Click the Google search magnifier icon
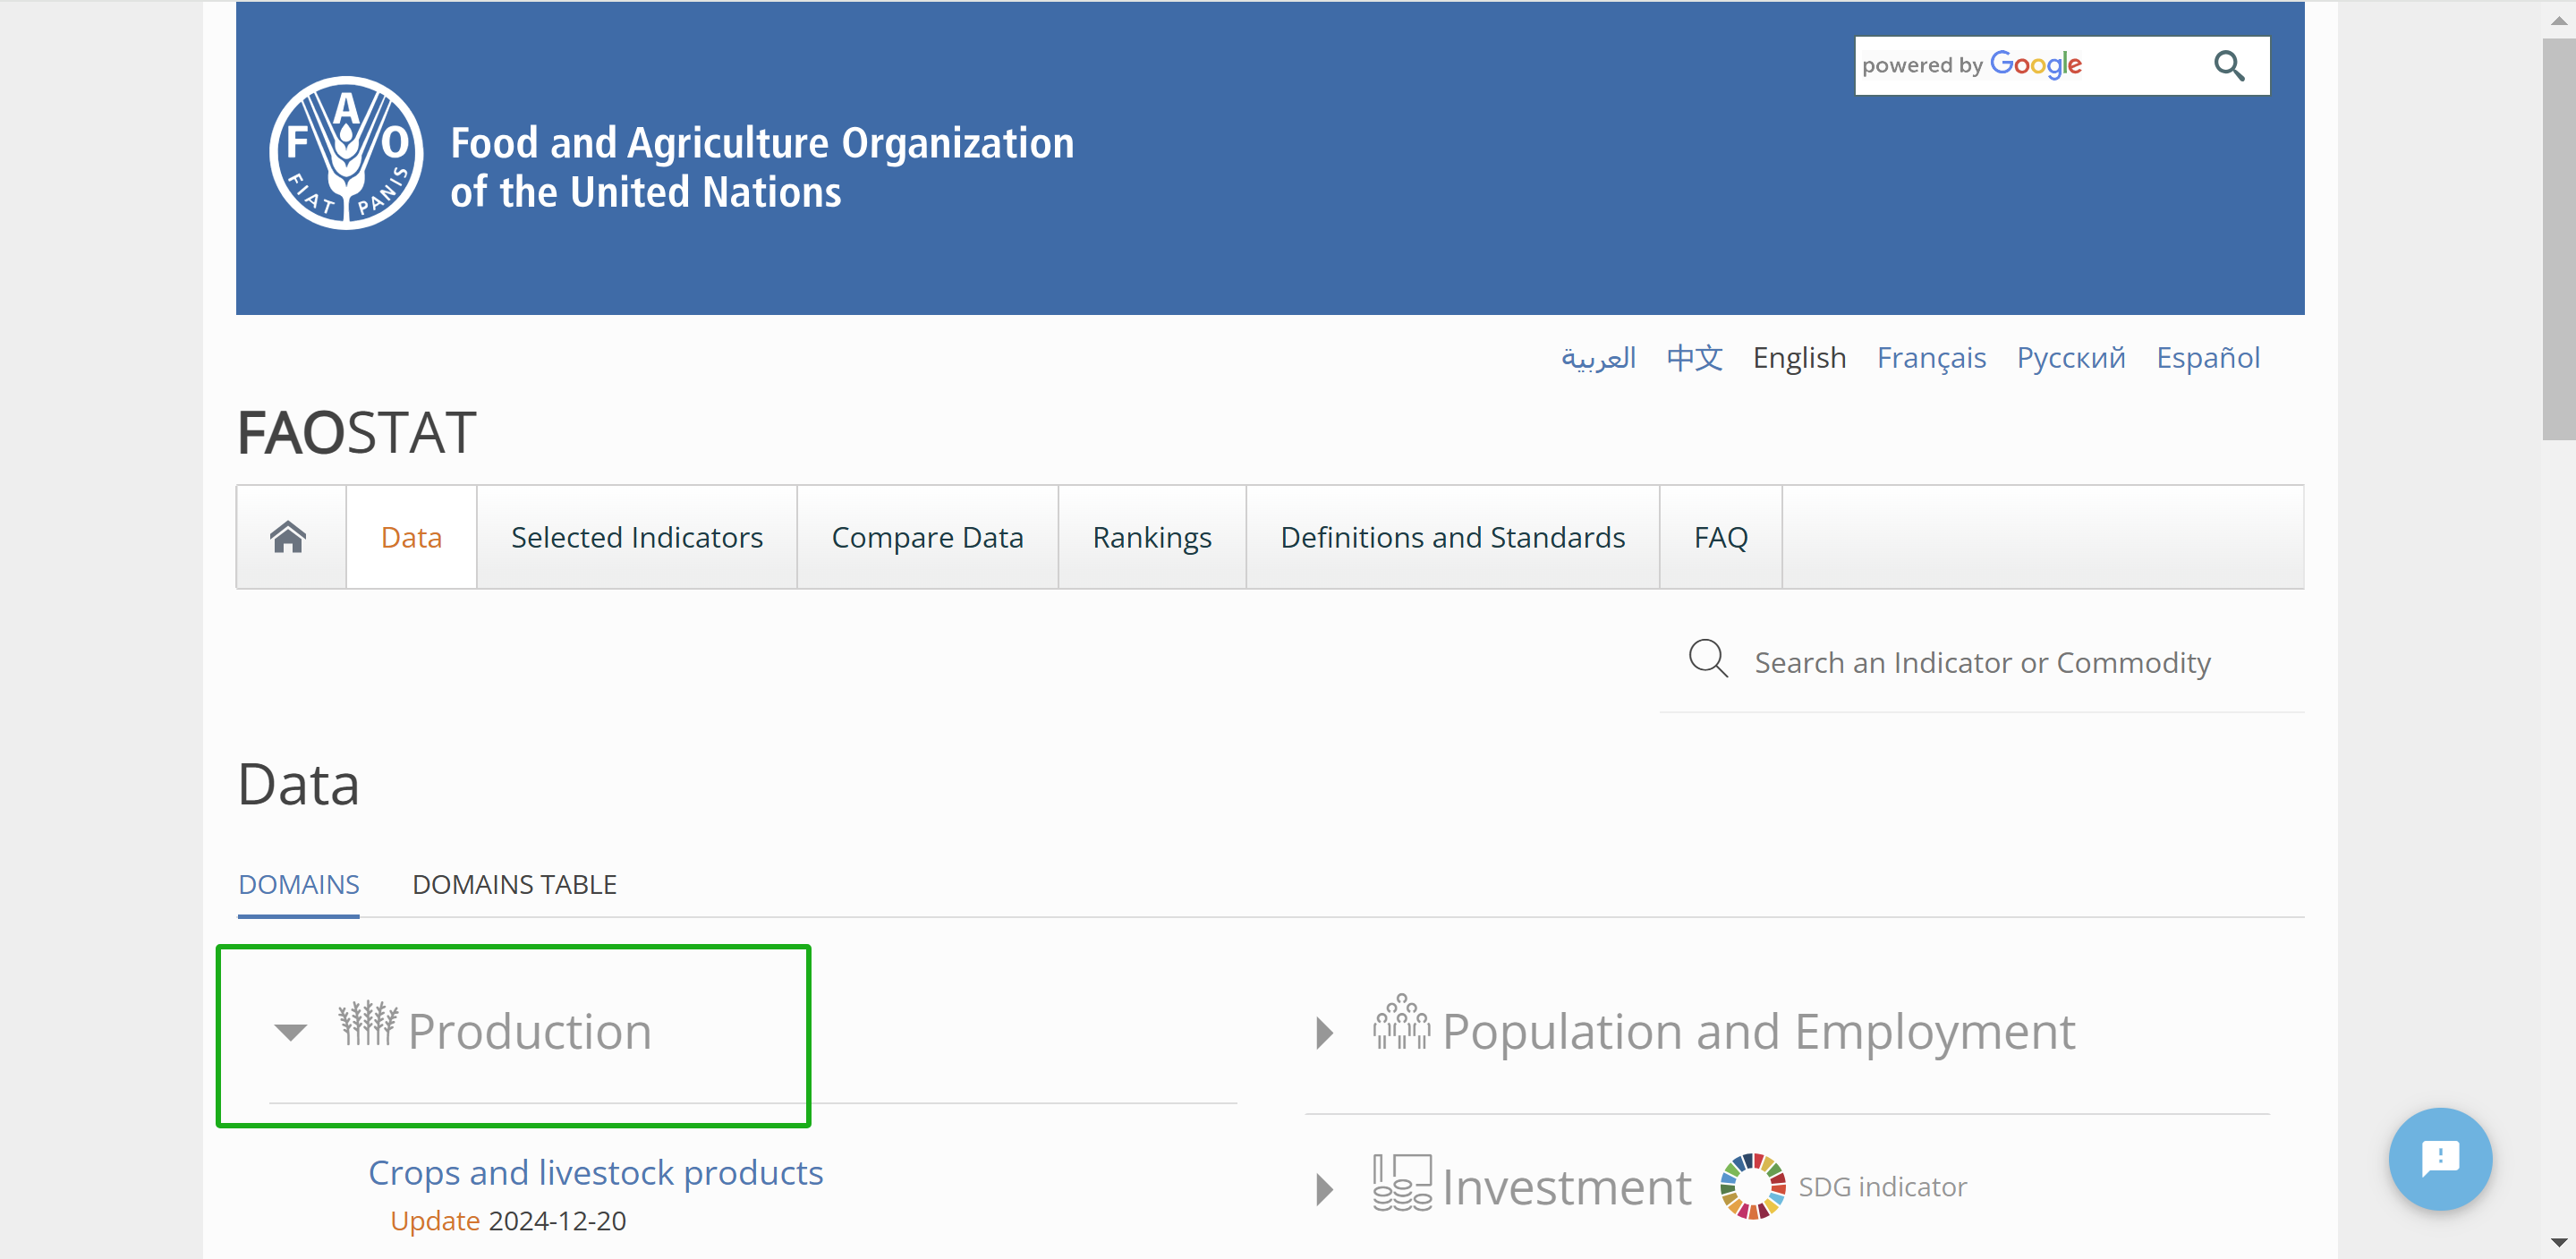This screenshot has height=1259, width=2576. [2228, 66]
